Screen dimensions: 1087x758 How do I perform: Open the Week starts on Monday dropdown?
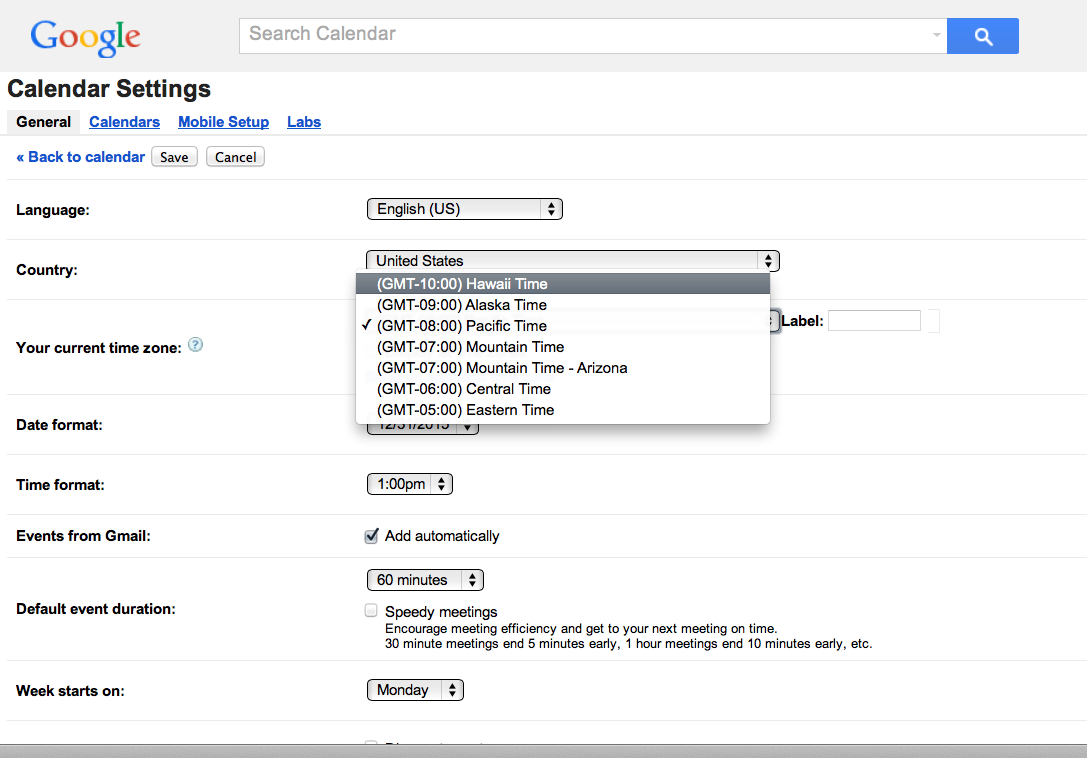[x=415, y=690]
